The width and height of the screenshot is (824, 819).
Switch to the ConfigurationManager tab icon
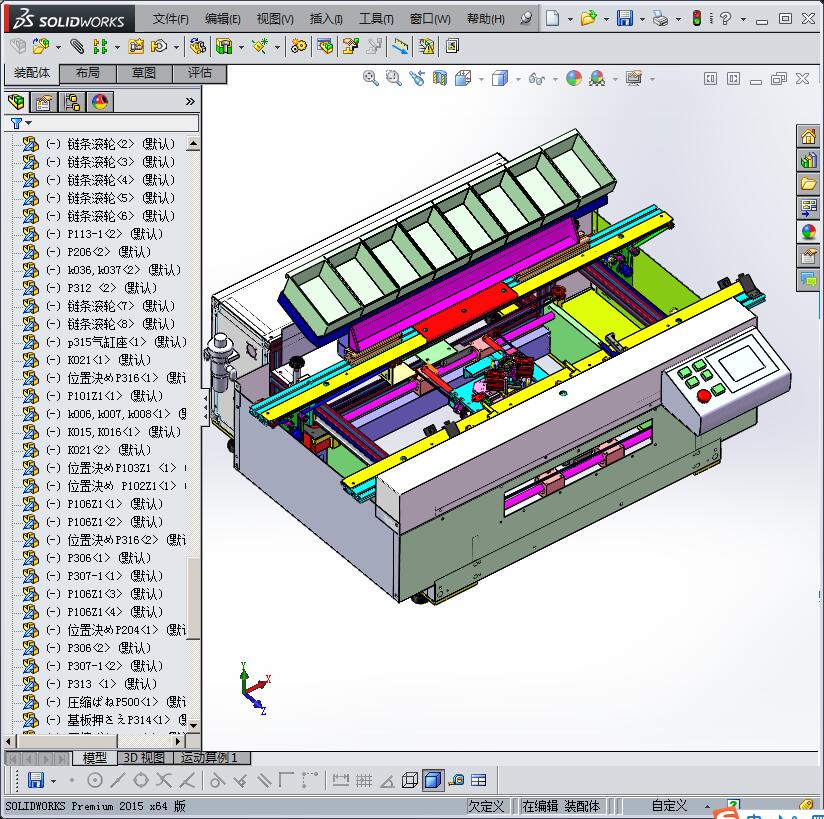tap(72, 102)
